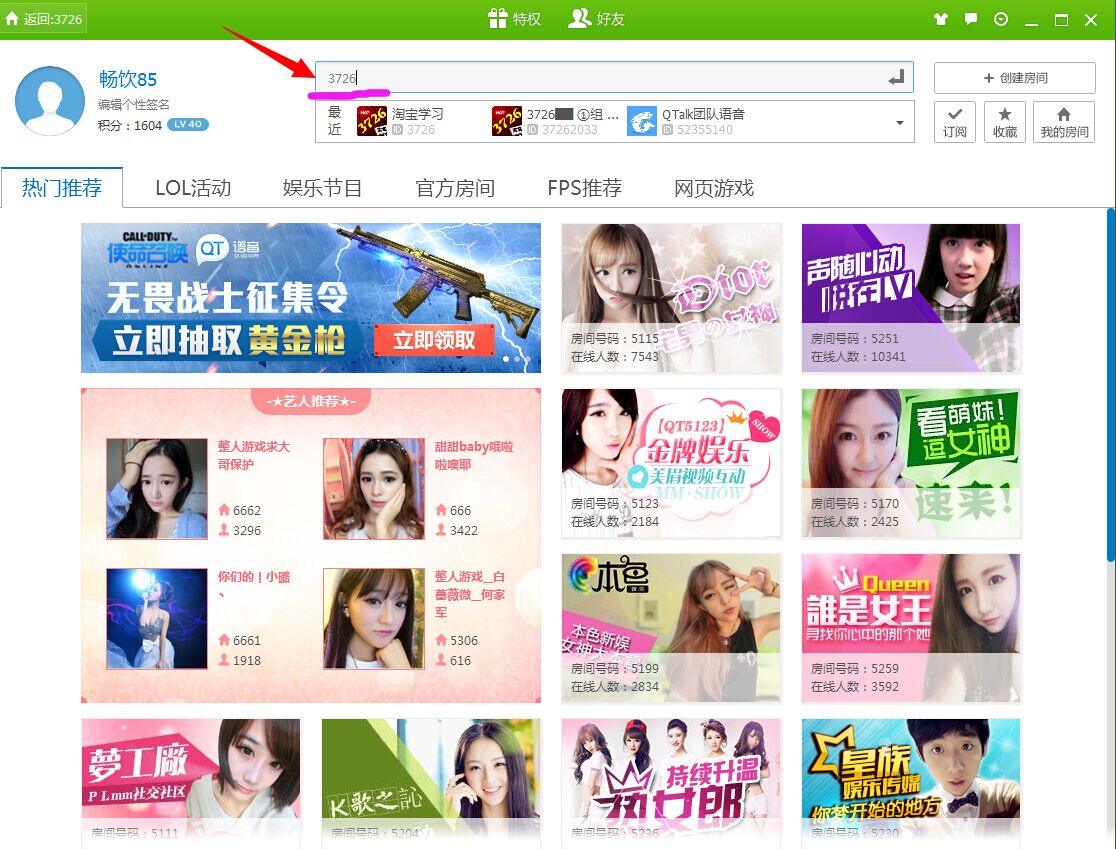Screen dimensions: 1116x849
Task: Open 我的房间 my rooms
Action: click(x=1063, y=122)
